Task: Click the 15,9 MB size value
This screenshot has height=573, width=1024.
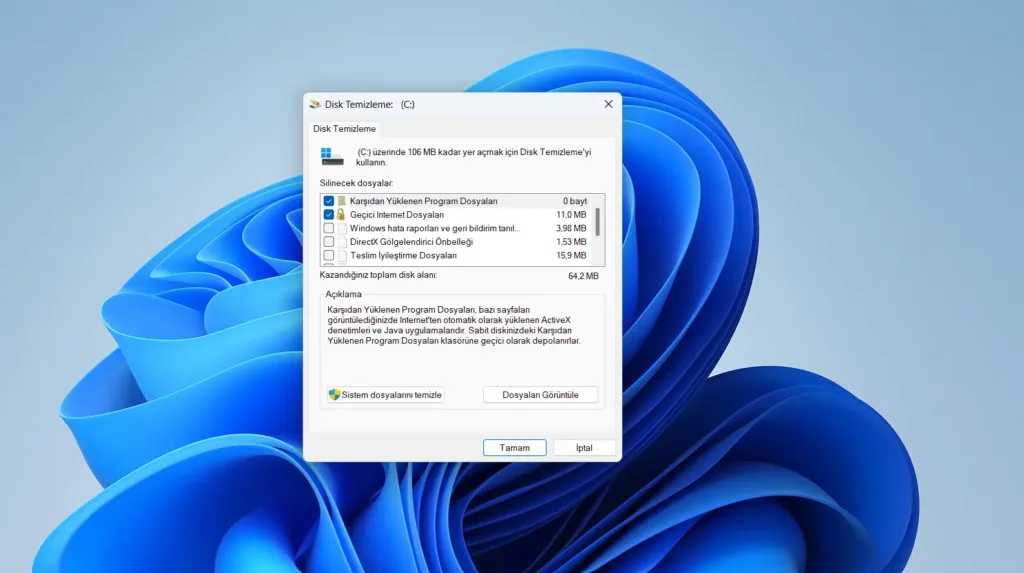Action: pos(571,255)
